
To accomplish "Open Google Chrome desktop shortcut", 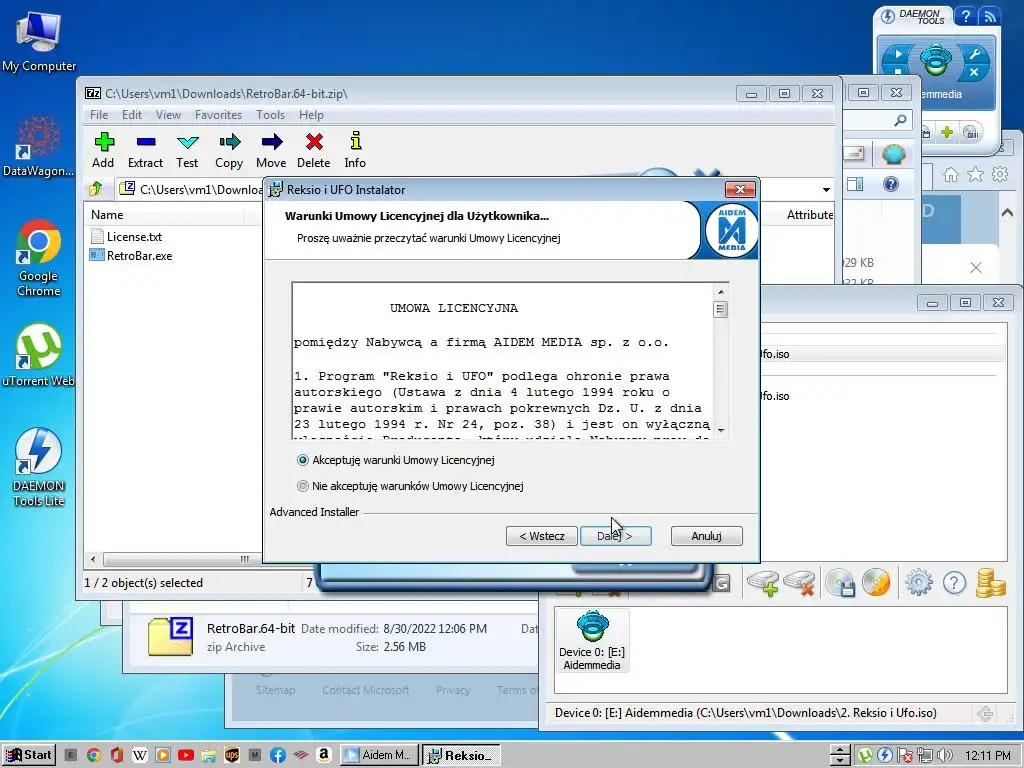I will click(x=39, y=258).
